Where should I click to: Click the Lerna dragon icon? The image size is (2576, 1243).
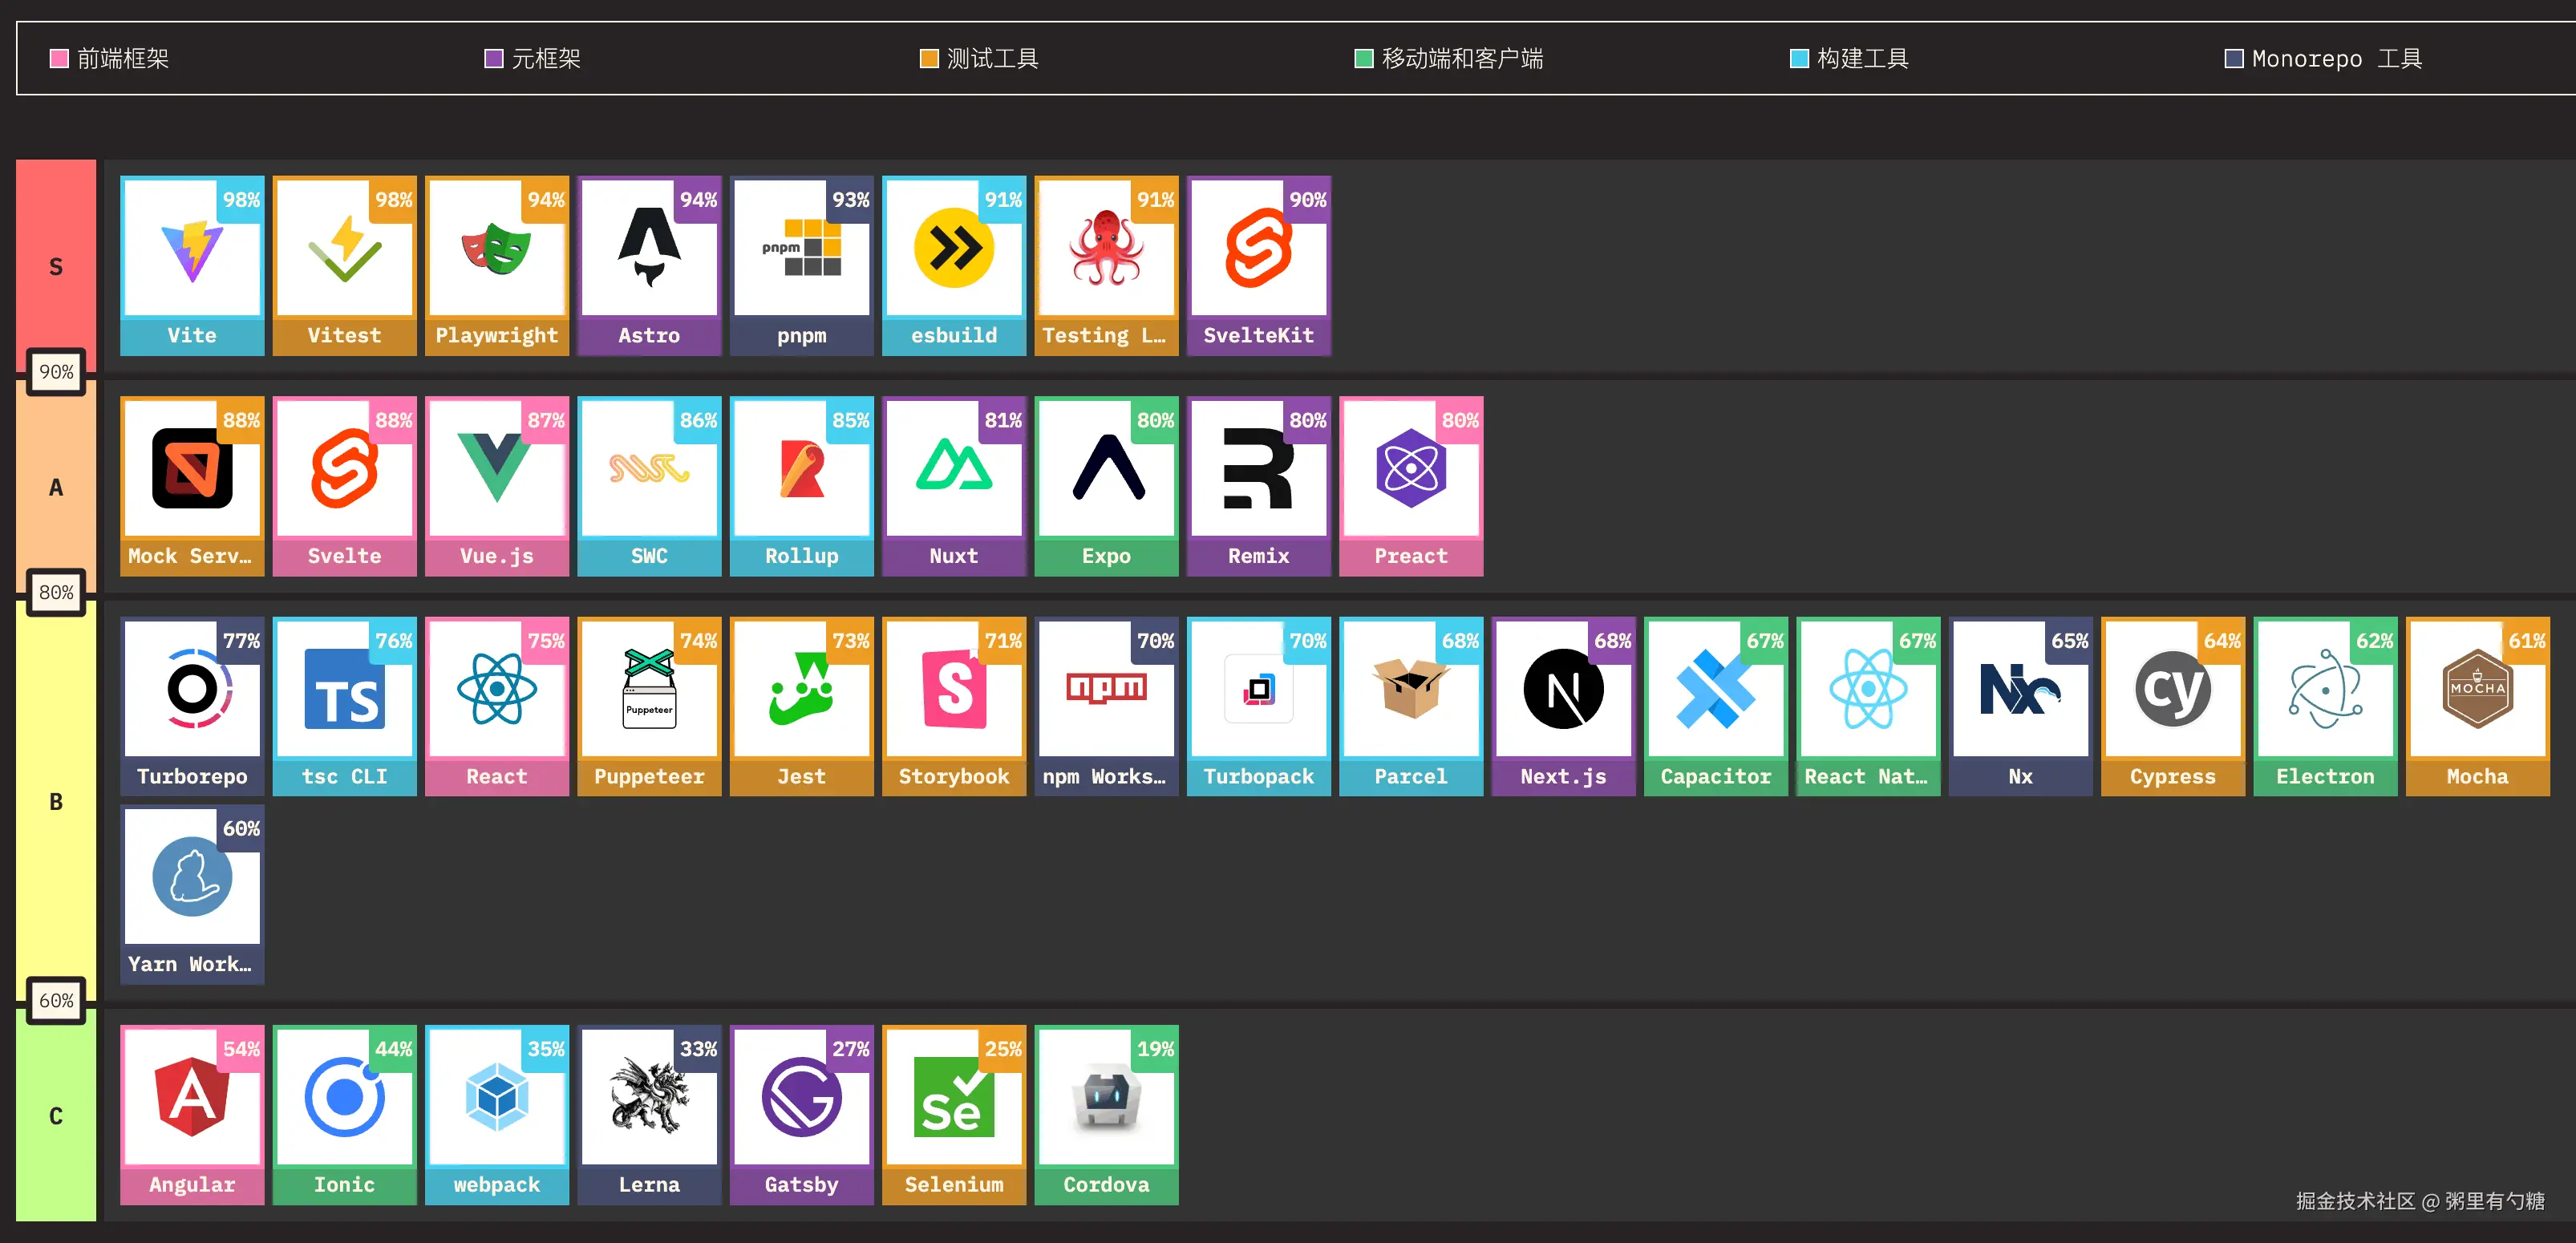(649, 1097)
